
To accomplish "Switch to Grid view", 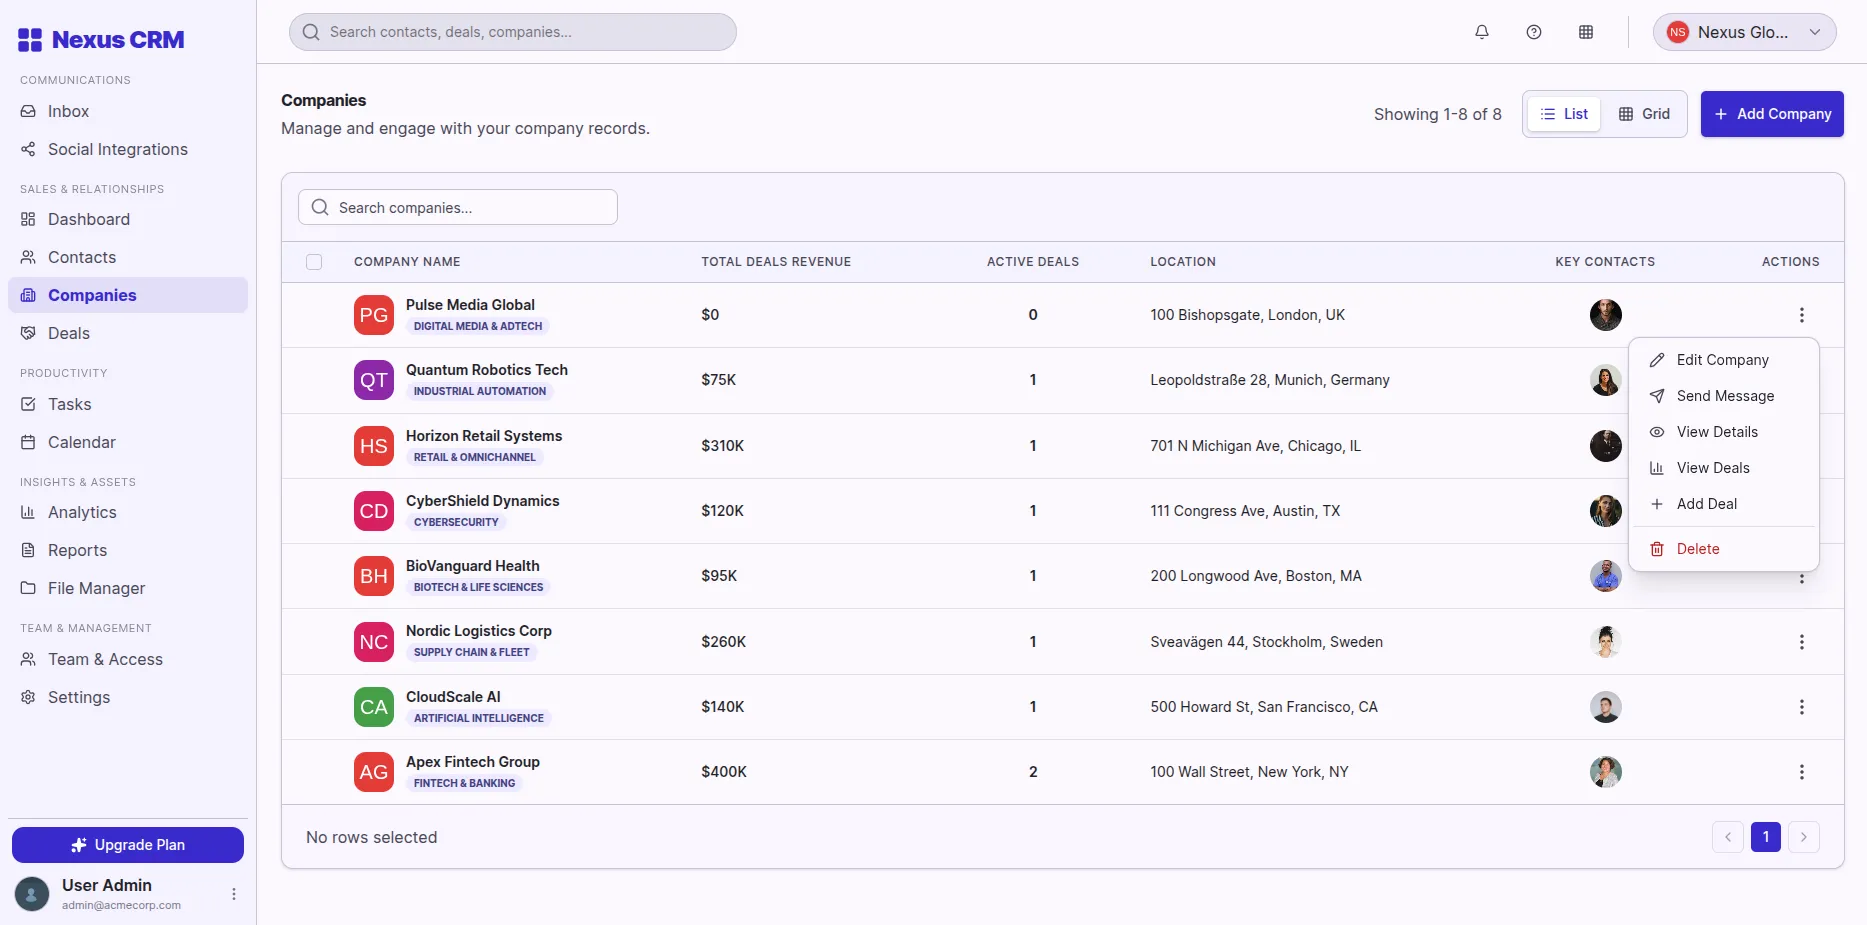I will click(x=1644, y=114).
